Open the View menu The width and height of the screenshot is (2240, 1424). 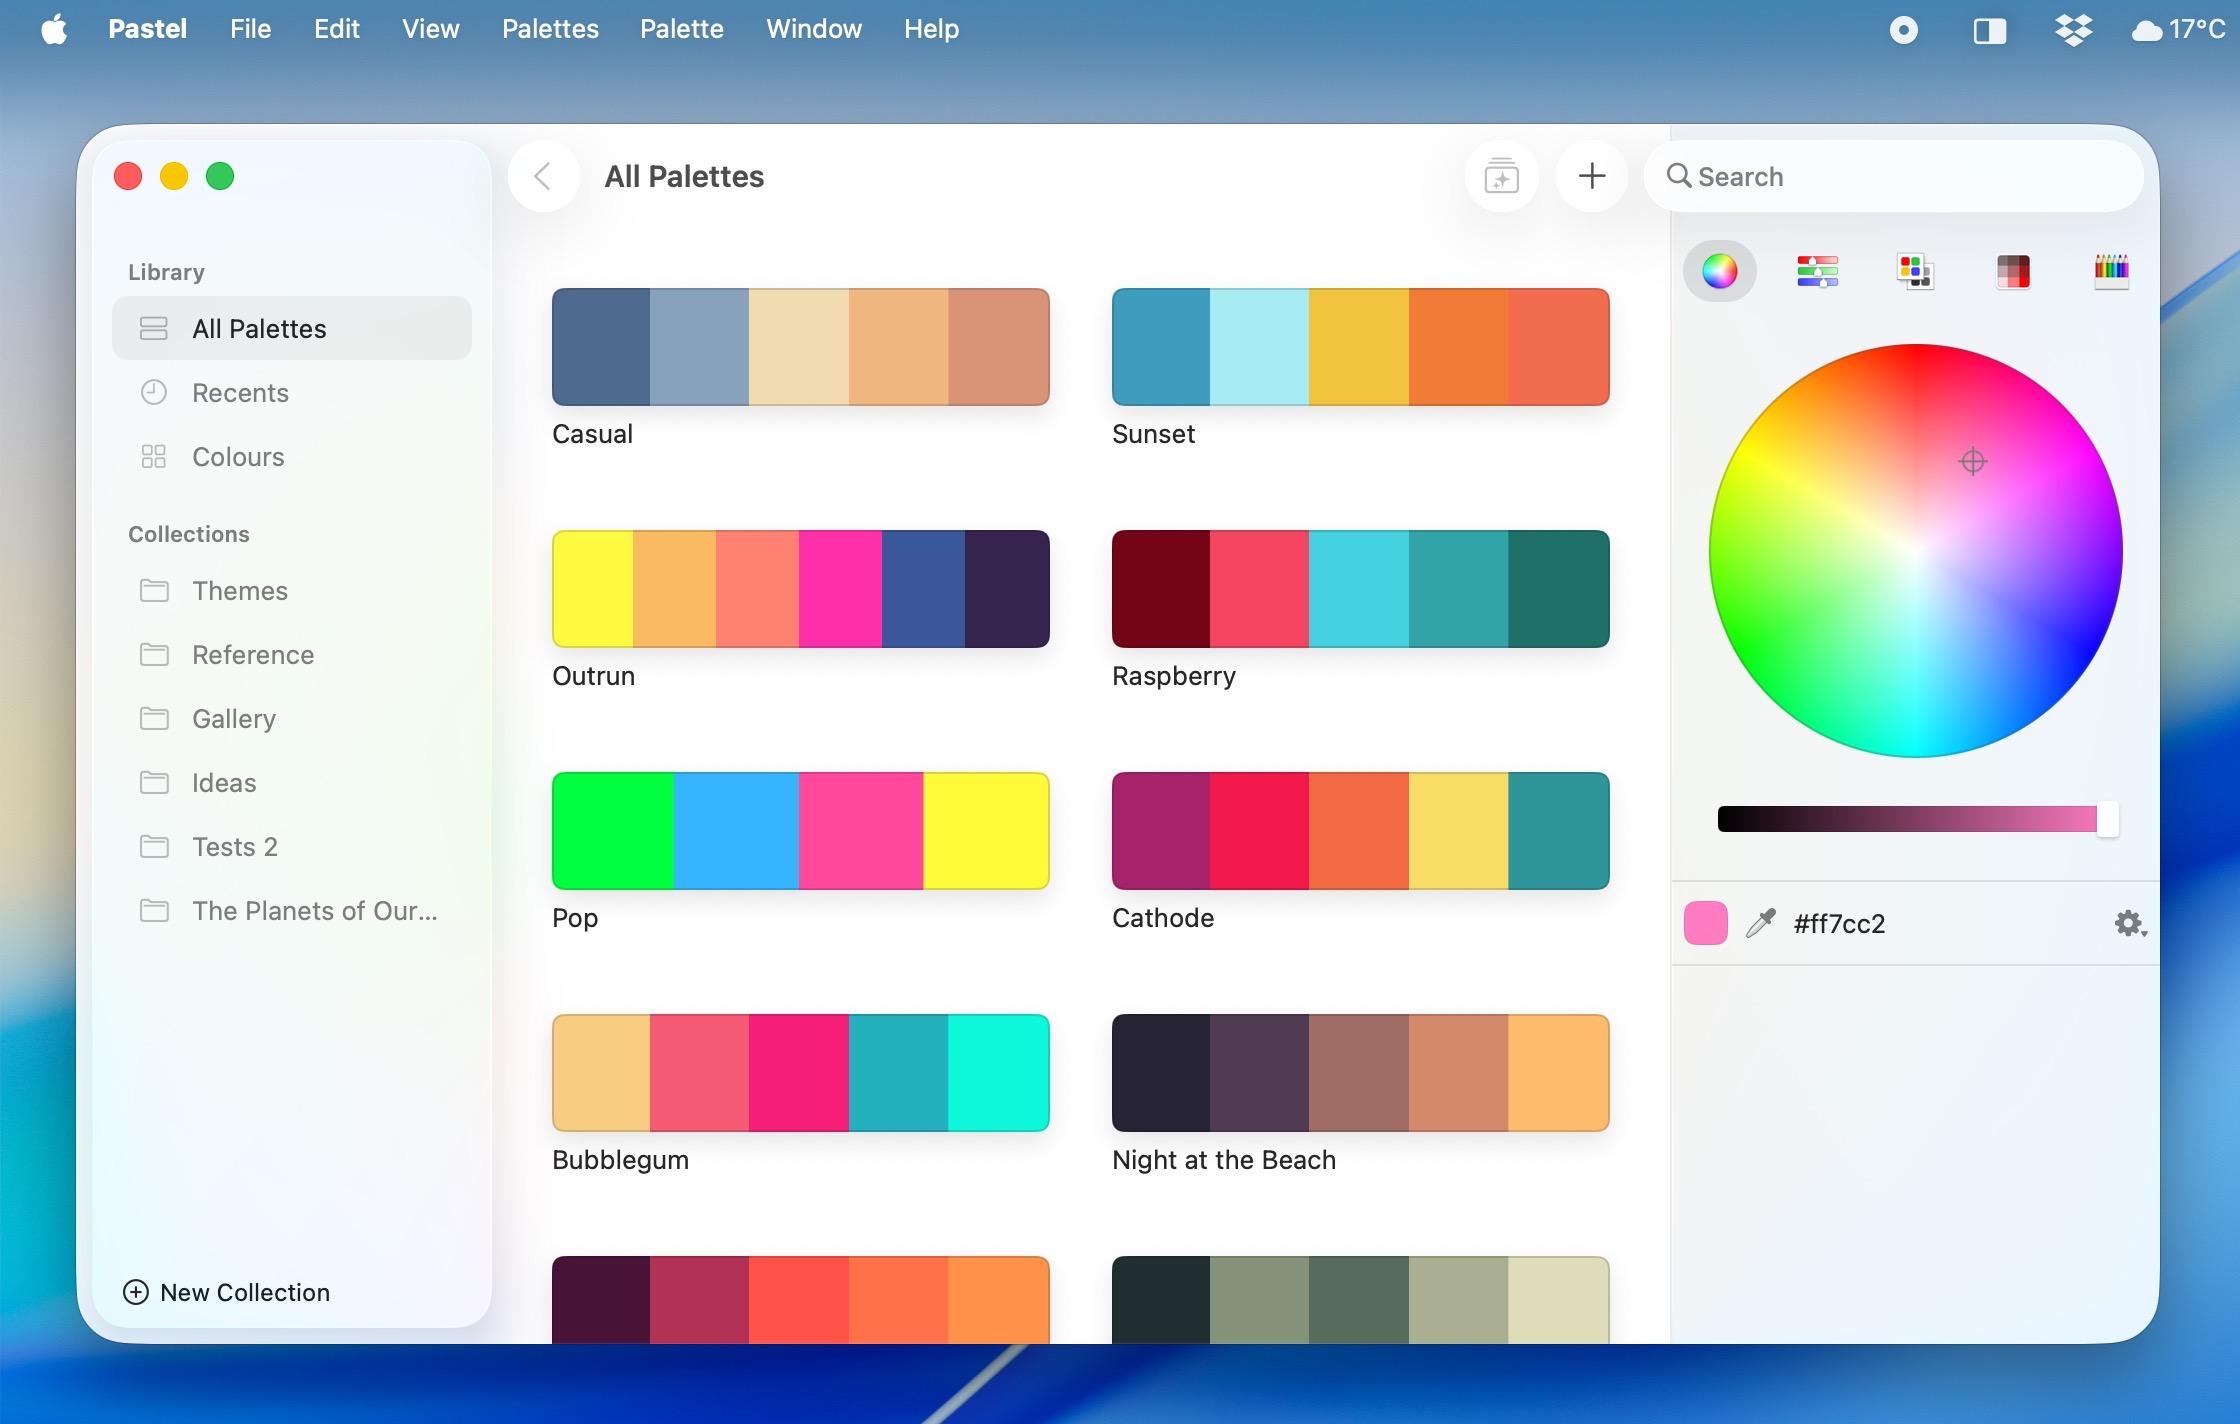[430, 29]
